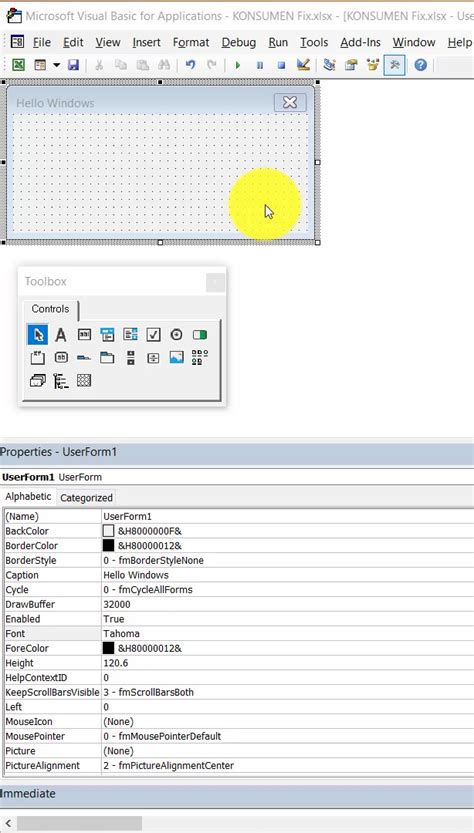
Task: Open the Format menu
Action: pos(191,42)
